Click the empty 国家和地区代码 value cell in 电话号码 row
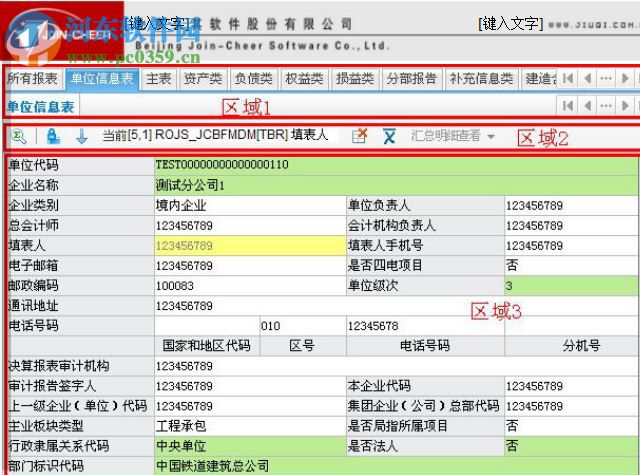This screenshot has width=640, height=475. 207,326
